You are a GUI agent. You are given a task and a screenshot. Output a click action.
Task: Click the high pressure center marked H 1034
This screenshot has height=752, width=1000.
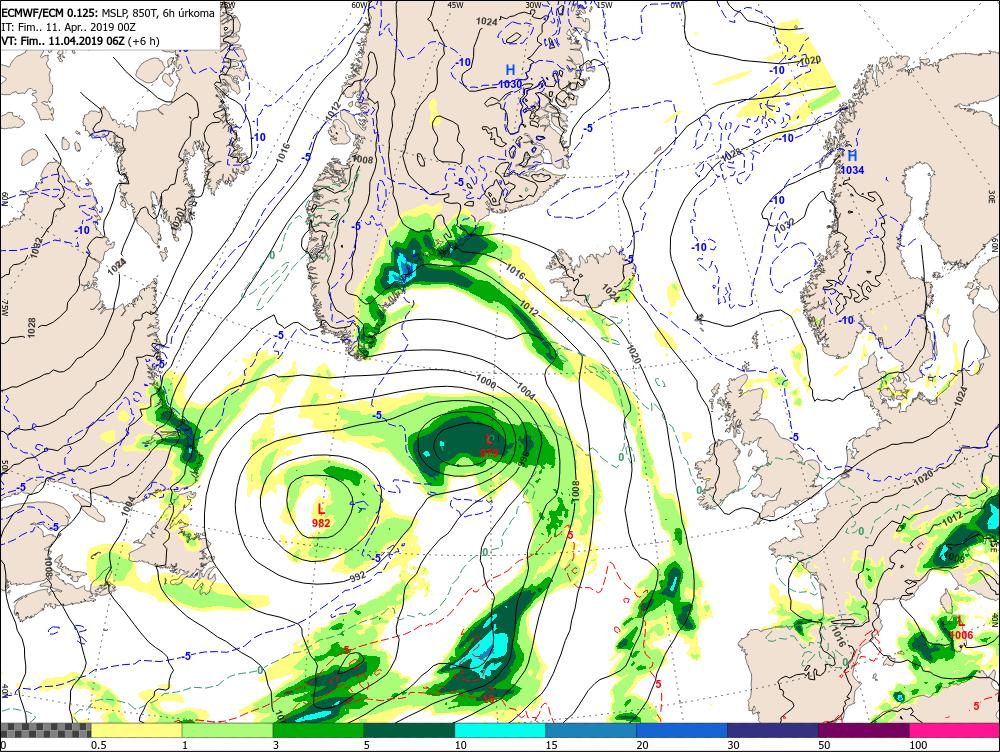pos(852,162)
